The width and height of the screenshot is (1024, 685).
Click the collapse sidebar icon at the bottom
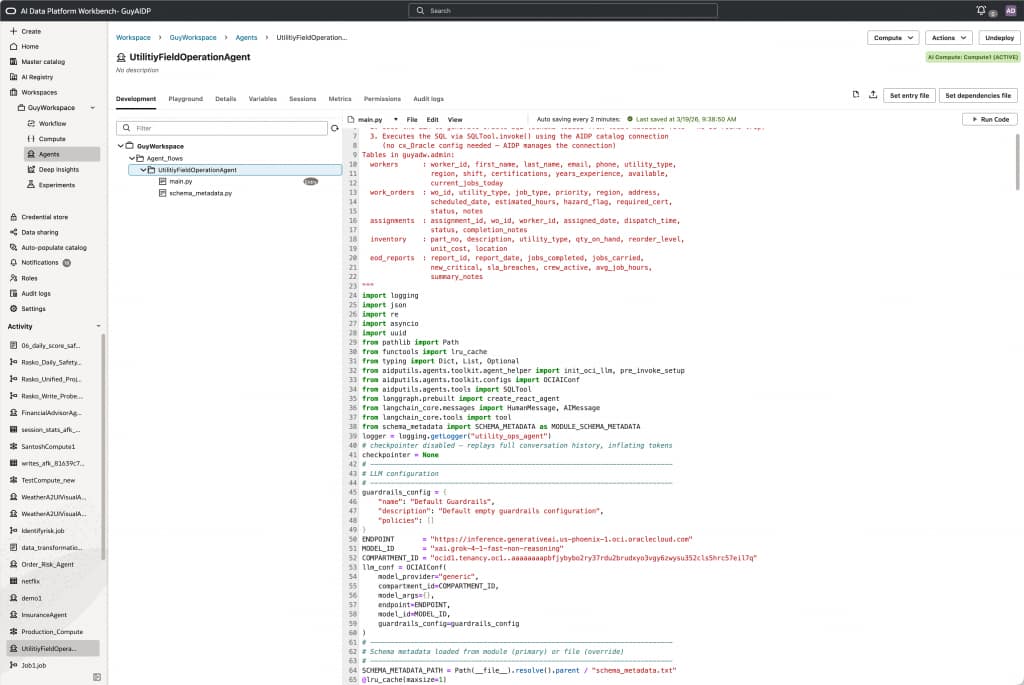click(97, 677)
